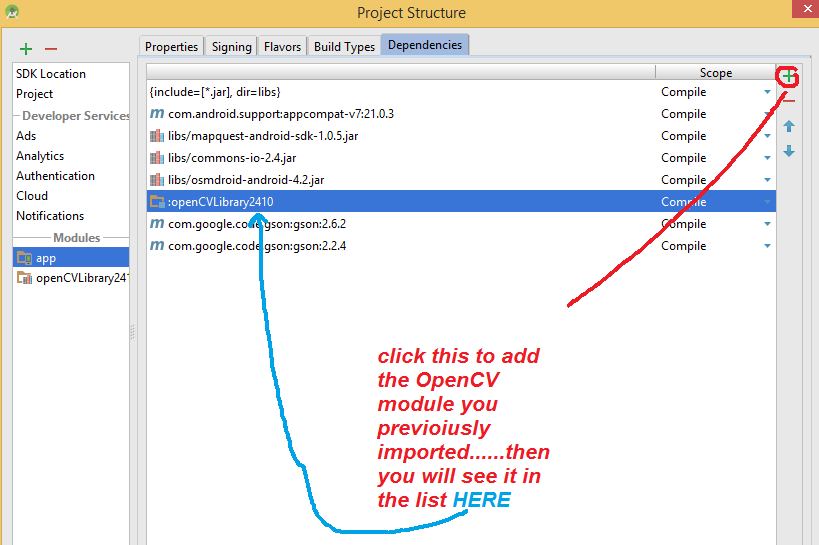
Task: Open scope dropdown for appcompat-v7 dependency
Action: pos(767,114)
